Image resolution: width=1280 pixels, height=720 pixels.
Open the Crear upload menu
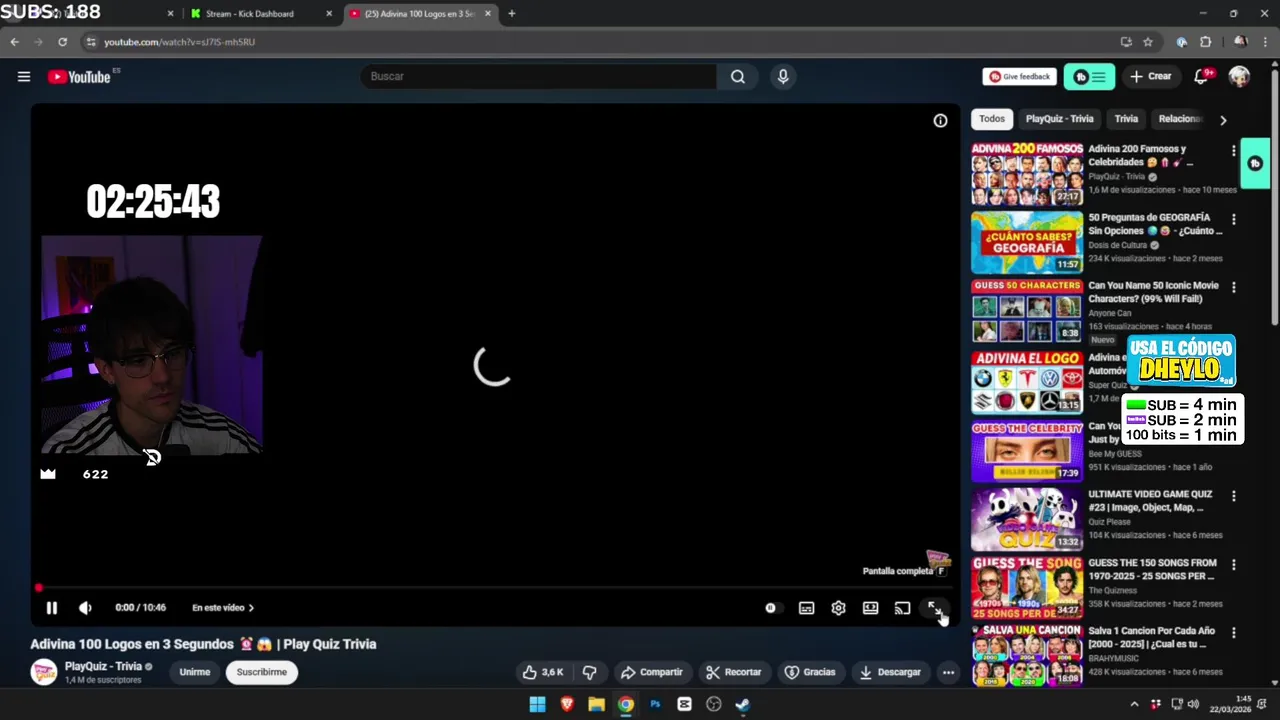coord(1150,76)
